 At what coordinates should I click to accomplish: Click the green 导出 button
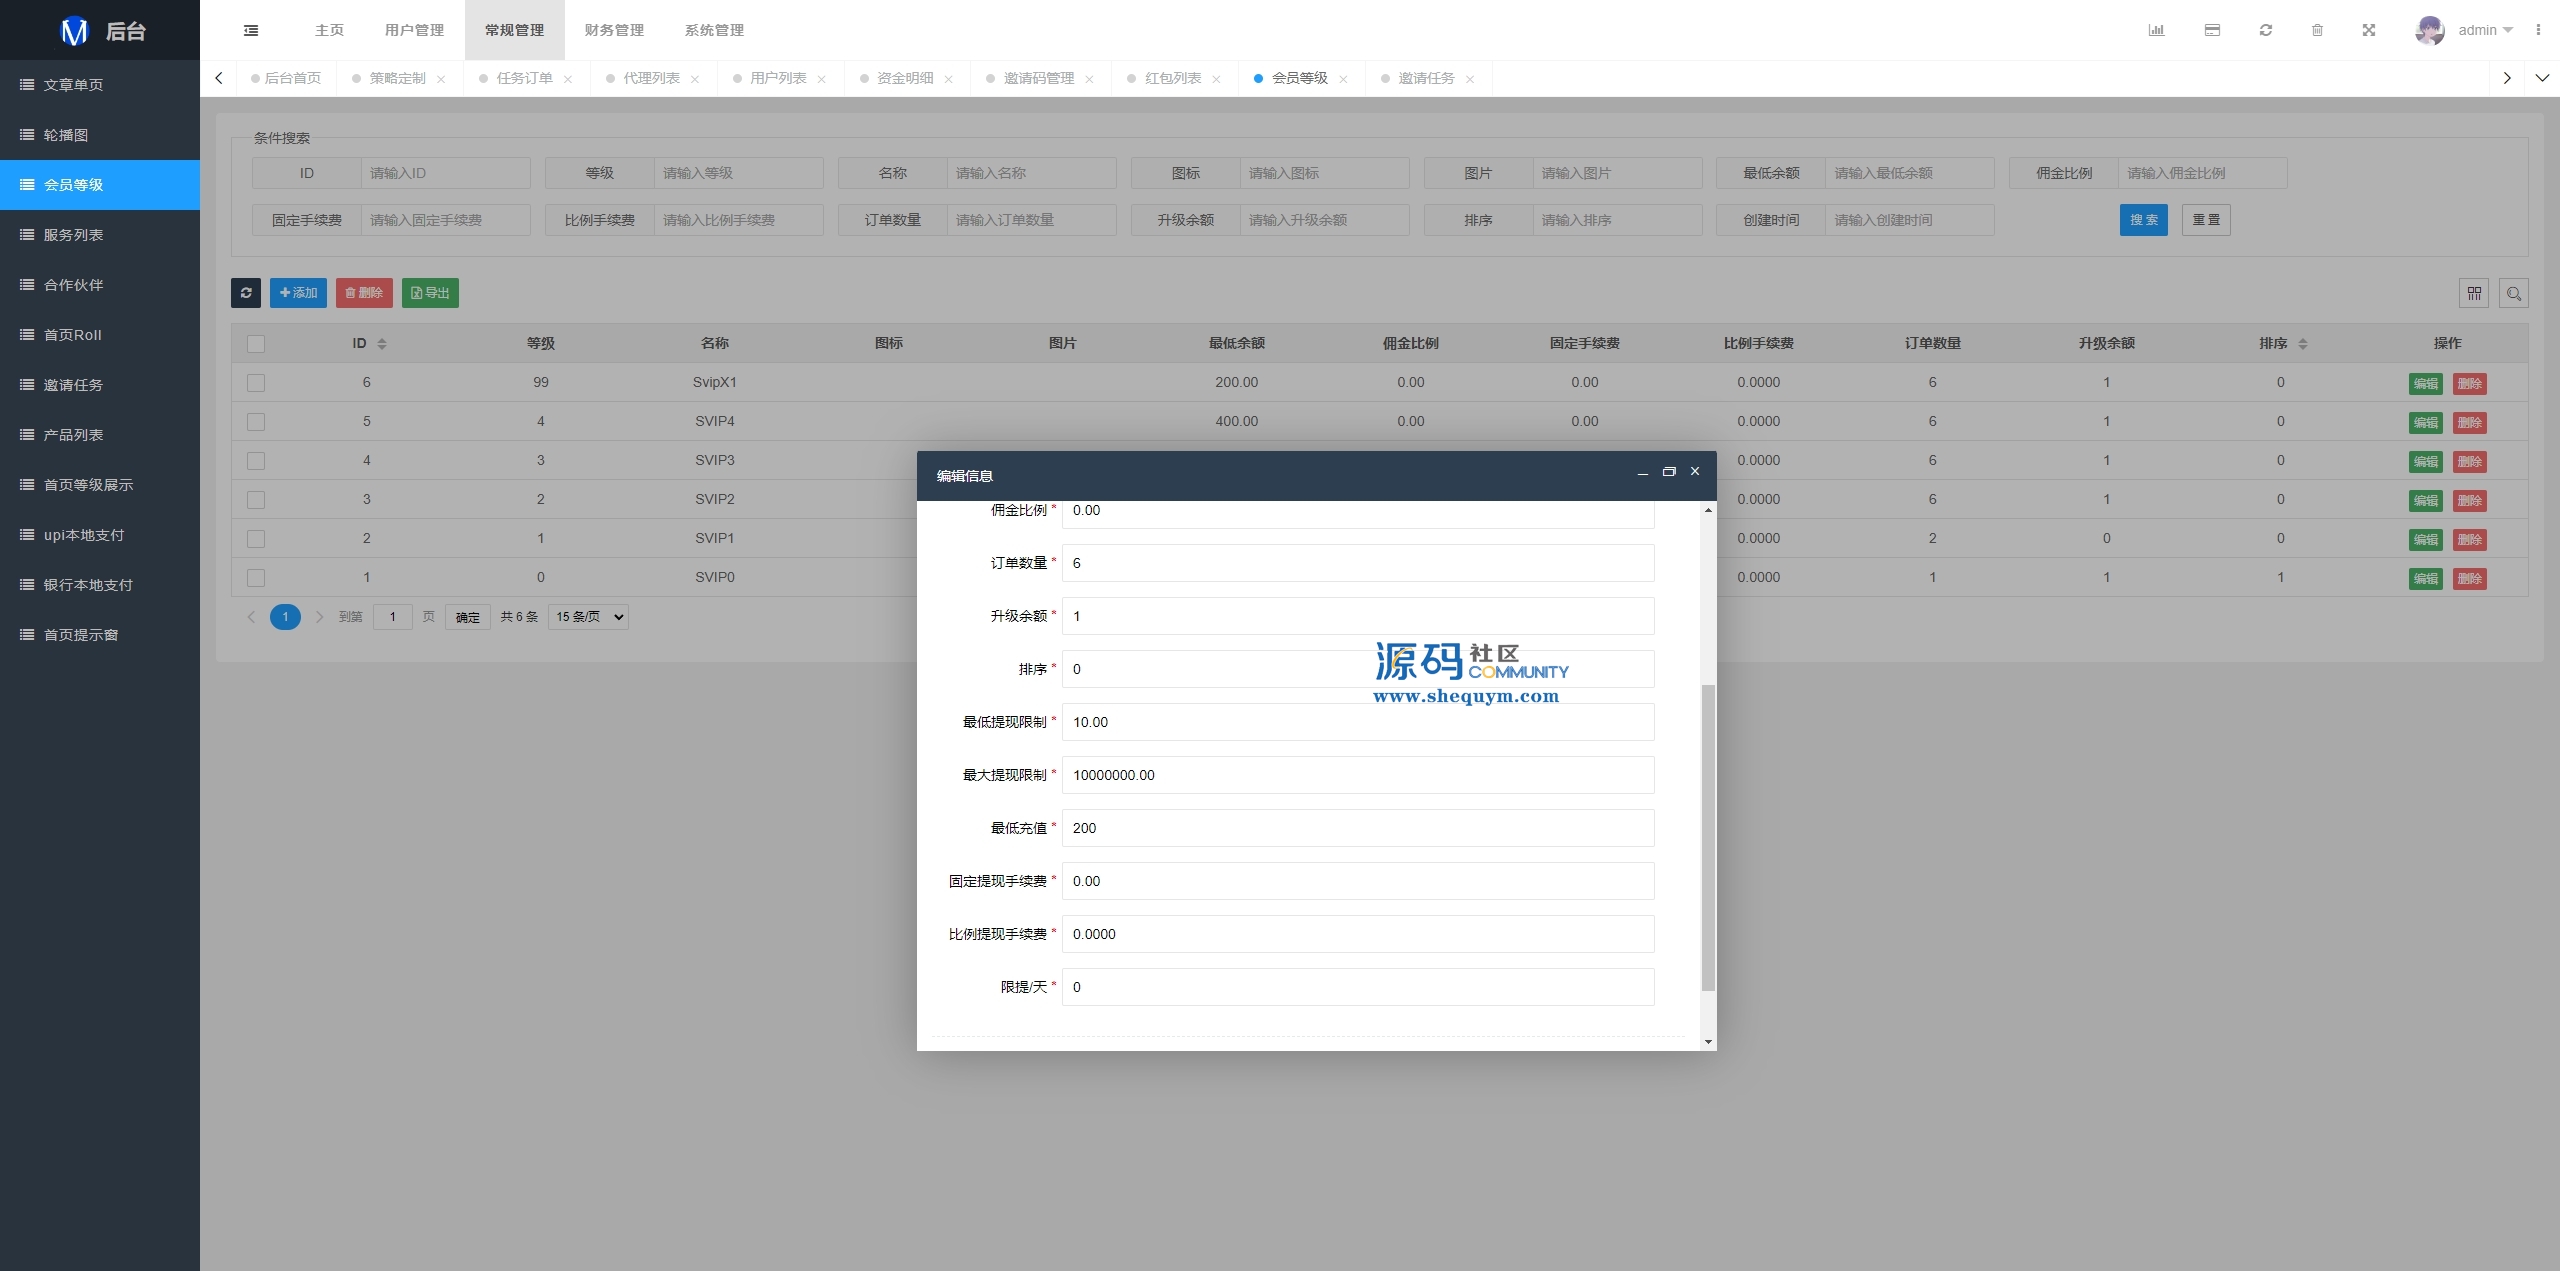(430, 293)
